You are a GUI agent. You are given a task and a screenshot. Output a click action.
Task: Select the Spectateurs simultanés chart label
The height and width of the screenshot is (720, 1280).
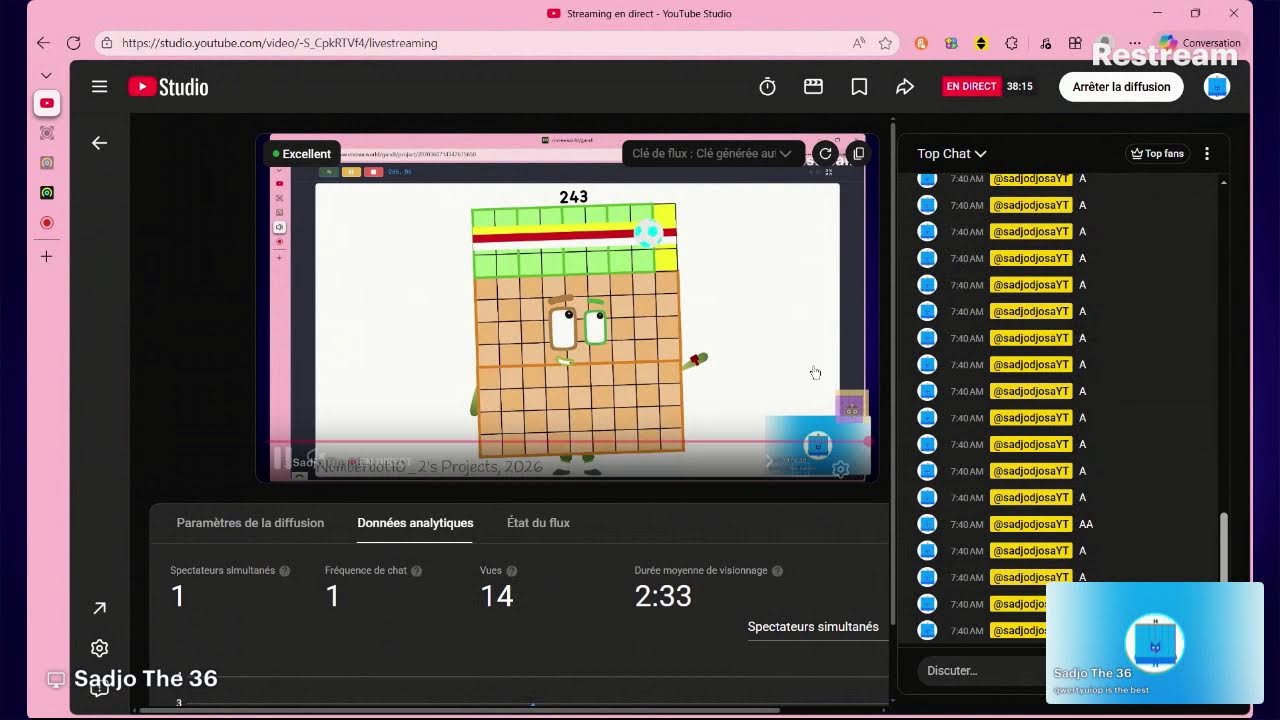[x=813, y=627]
